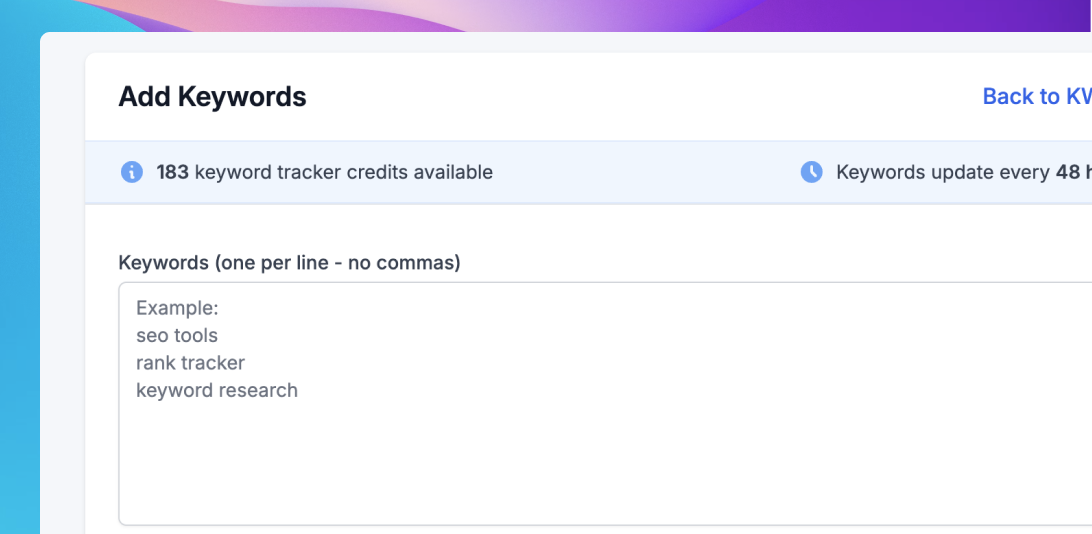Click the clock icon beside update frequency
The image size is (1092, 534).
811,172
